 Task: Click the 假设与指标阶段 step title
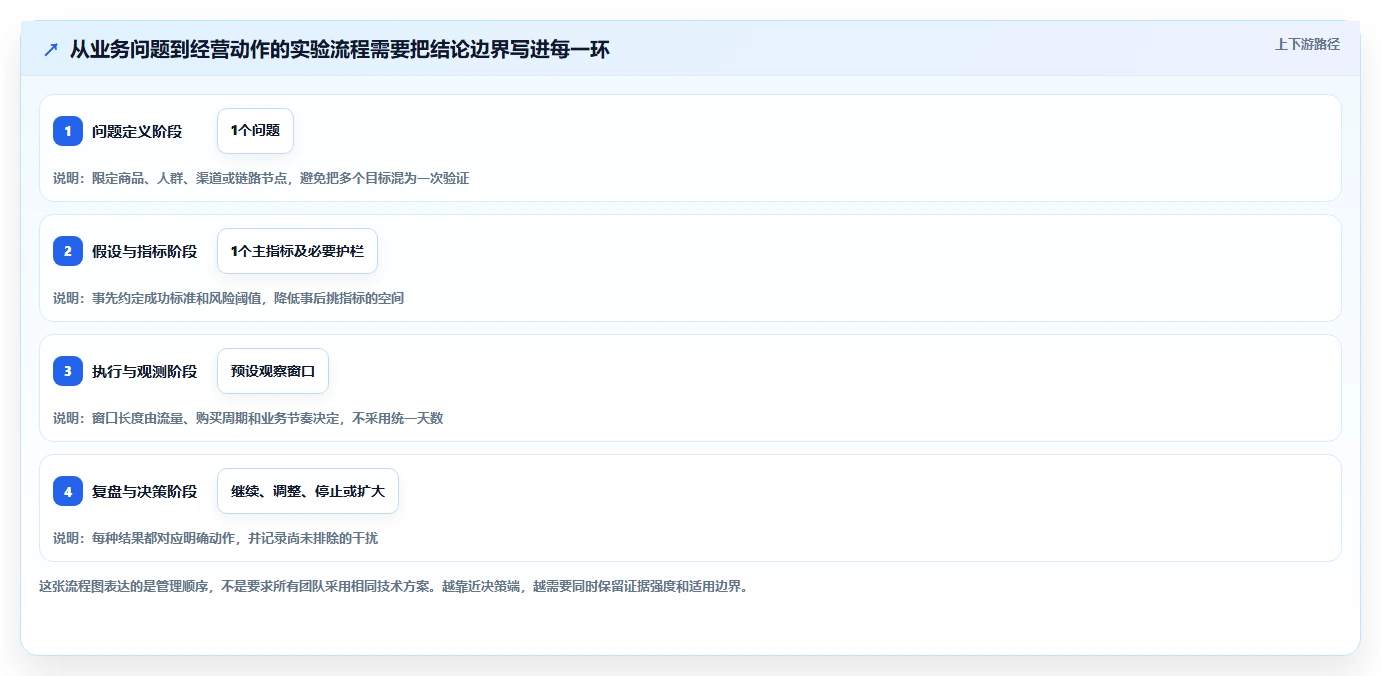pyautogui.click(x=145, y=251)
